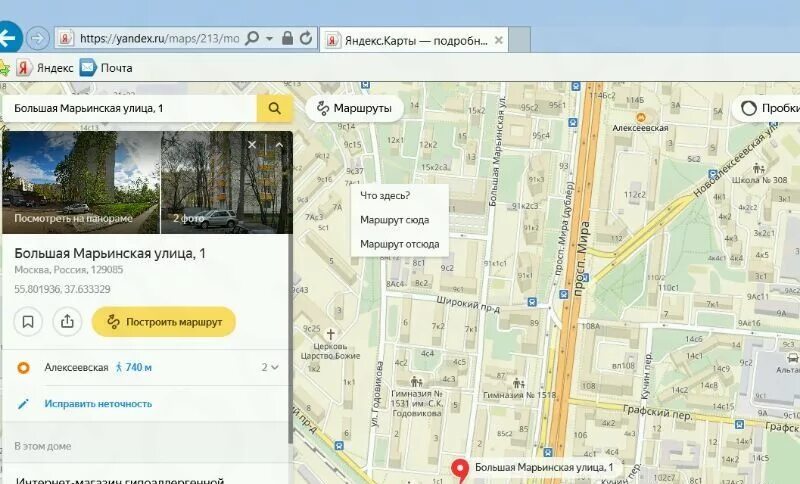Screen dimensions: 800x484
Task: Click the address bar search magnifier icon
Action: tap(252, 38)
